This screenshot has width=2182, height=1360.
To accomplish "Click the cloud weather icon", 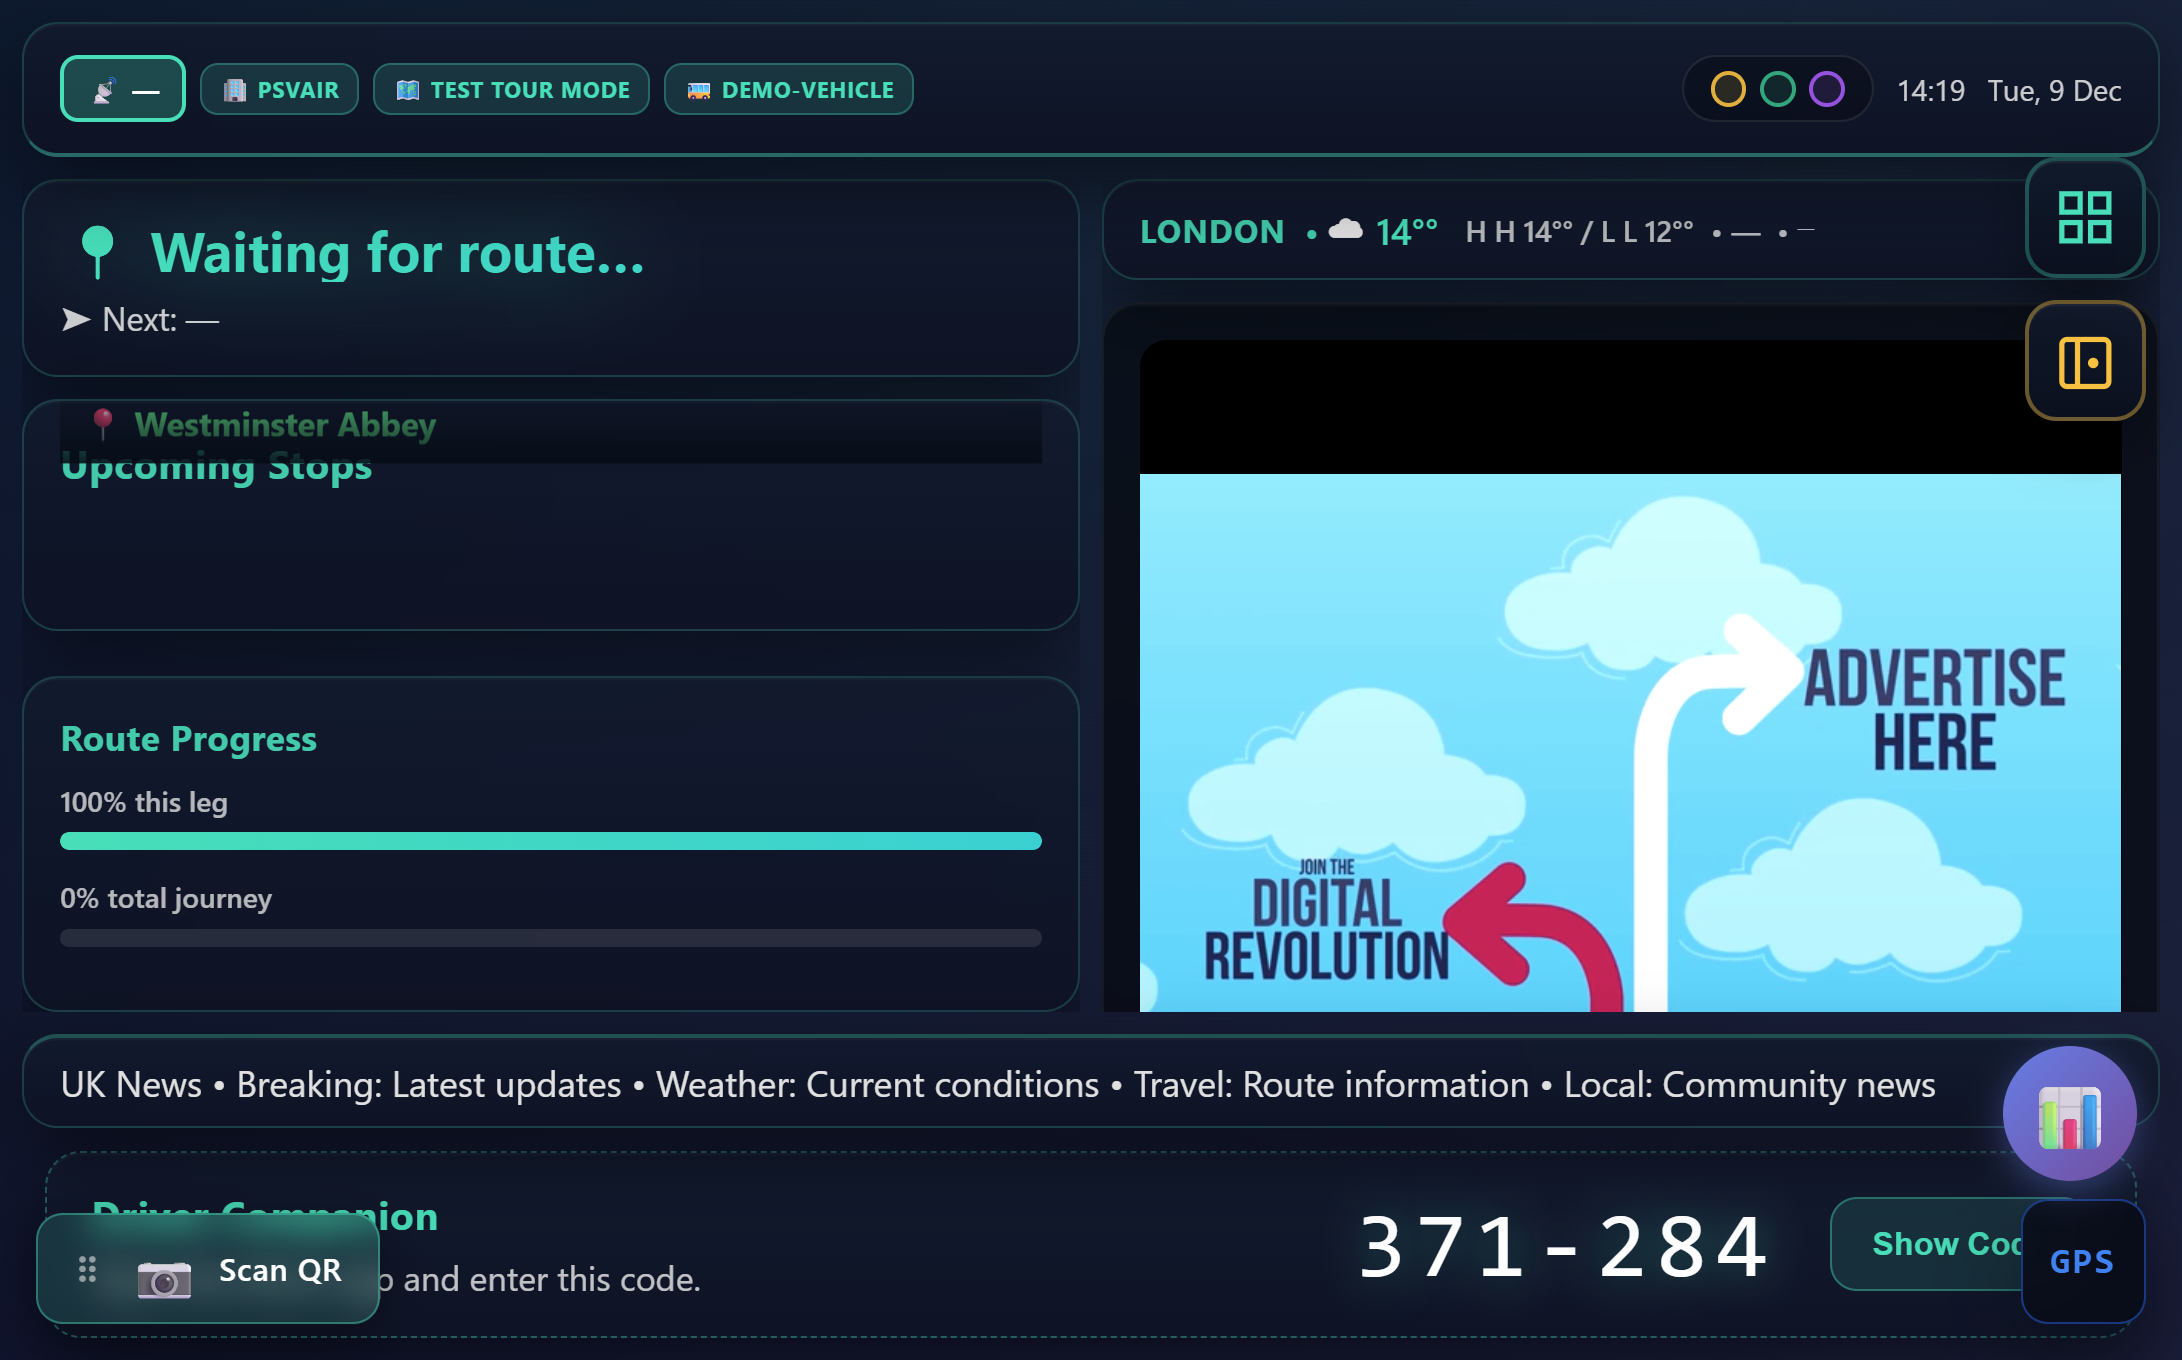I will (x=1345, y=230).
